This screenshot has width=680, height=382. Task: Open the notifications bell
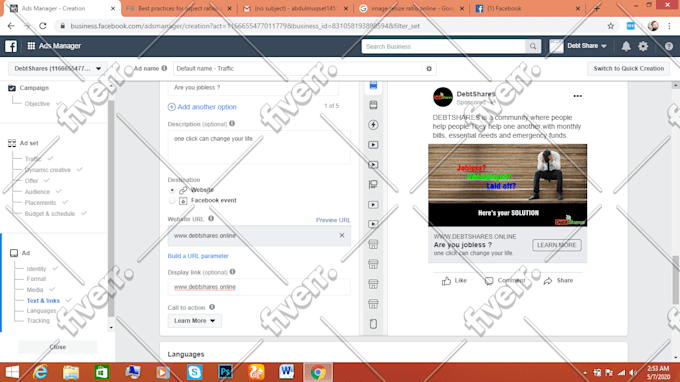[x=626, y=46]
